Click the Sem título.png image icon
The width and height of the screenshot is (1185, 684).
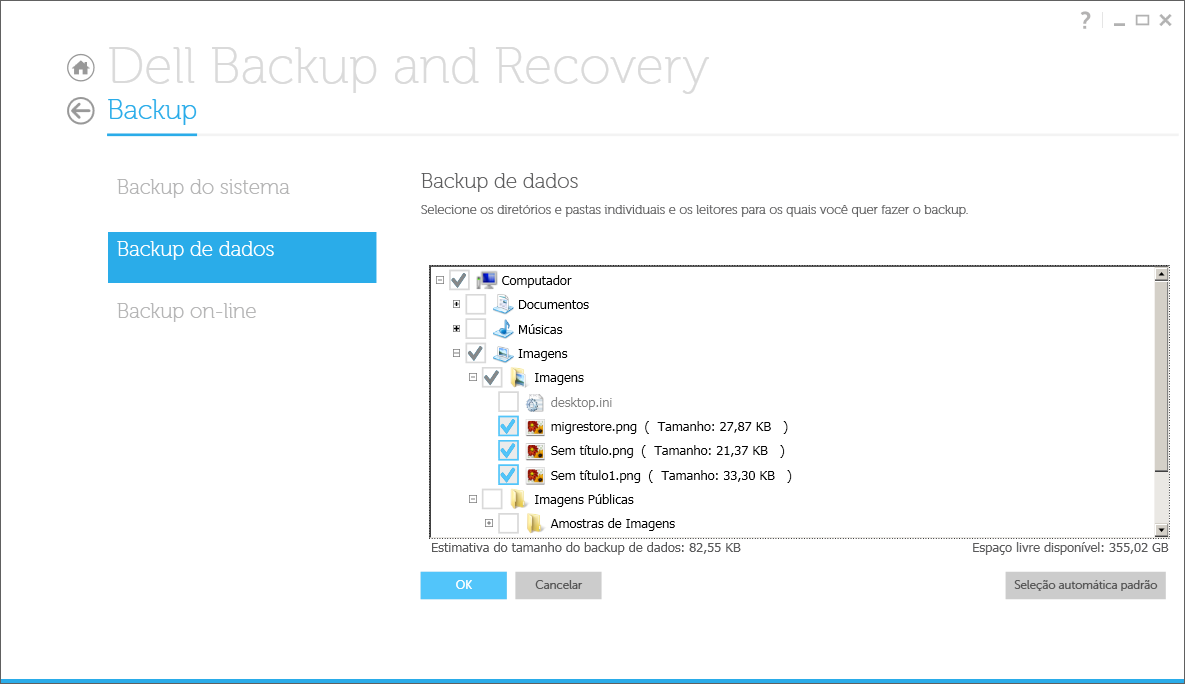pos(535,451)
